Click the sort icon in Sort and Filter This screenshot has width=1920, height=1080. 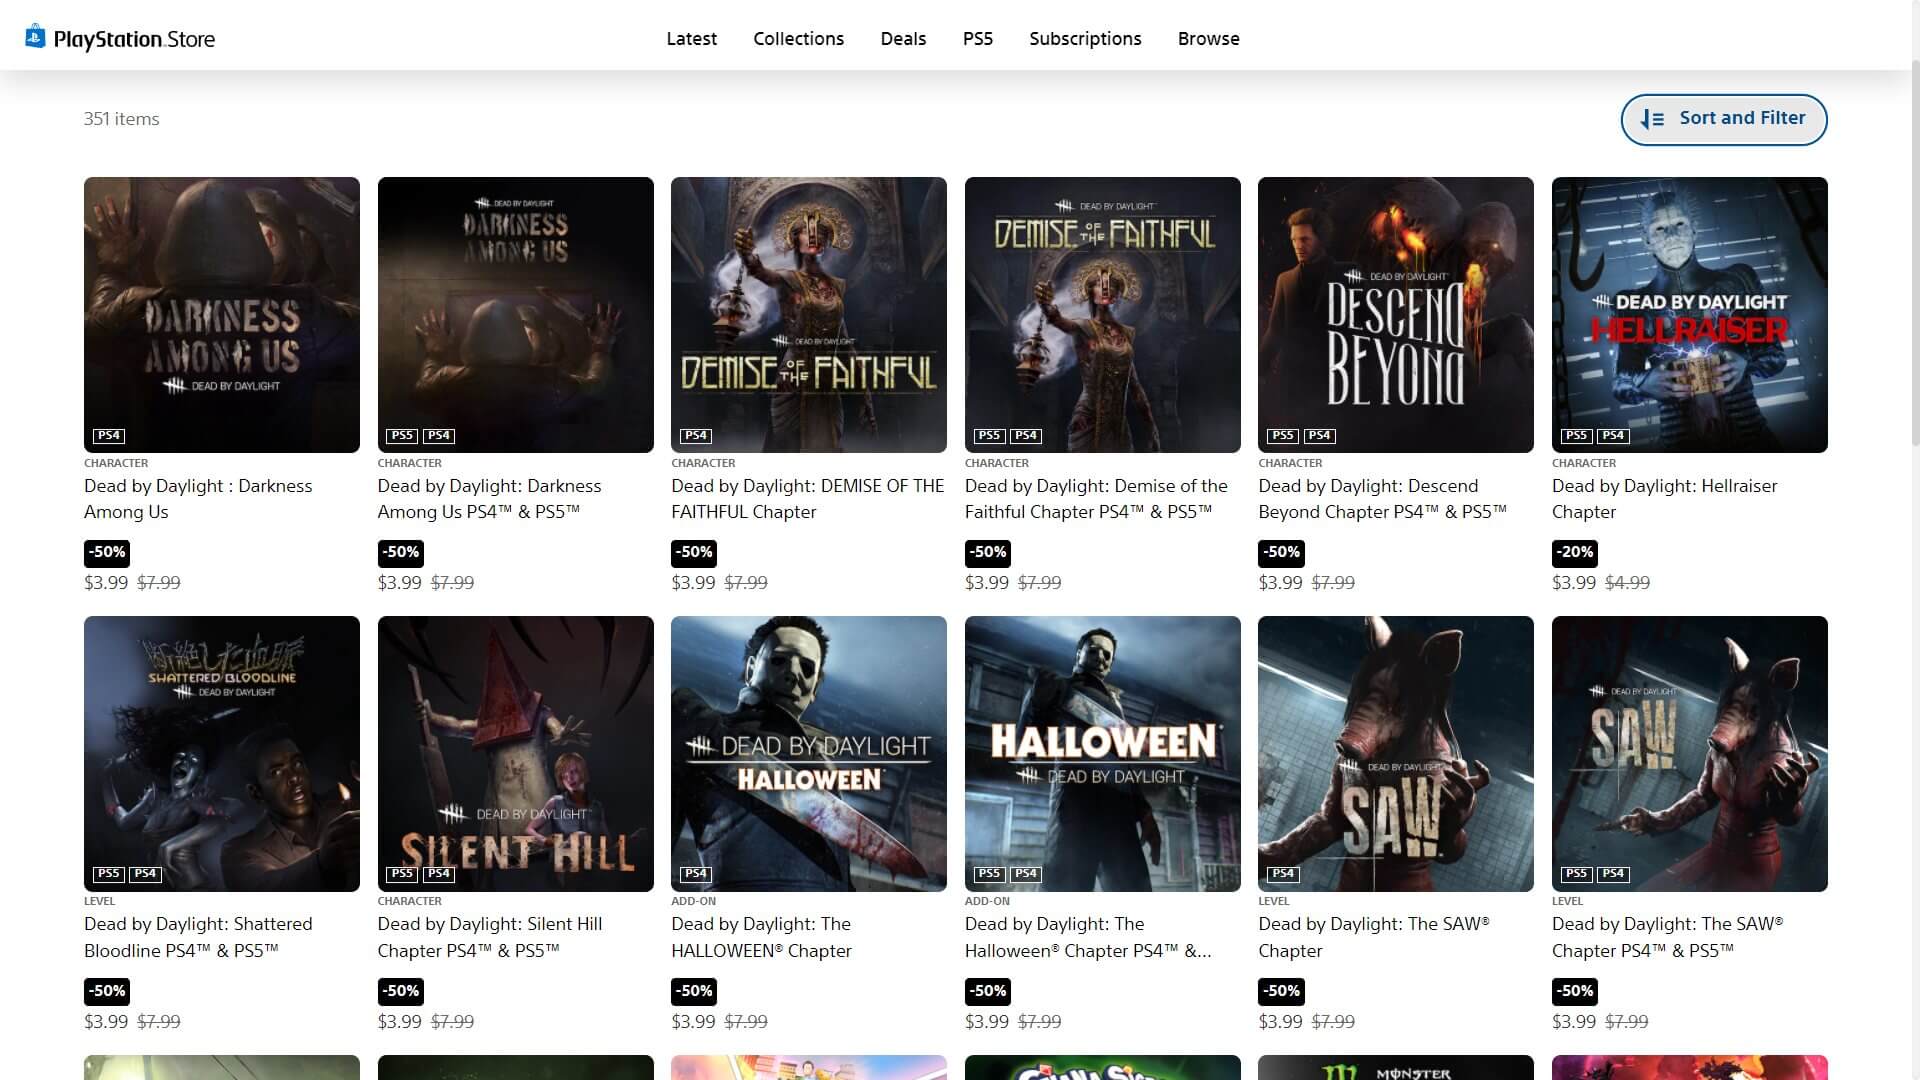(1652, 119)
